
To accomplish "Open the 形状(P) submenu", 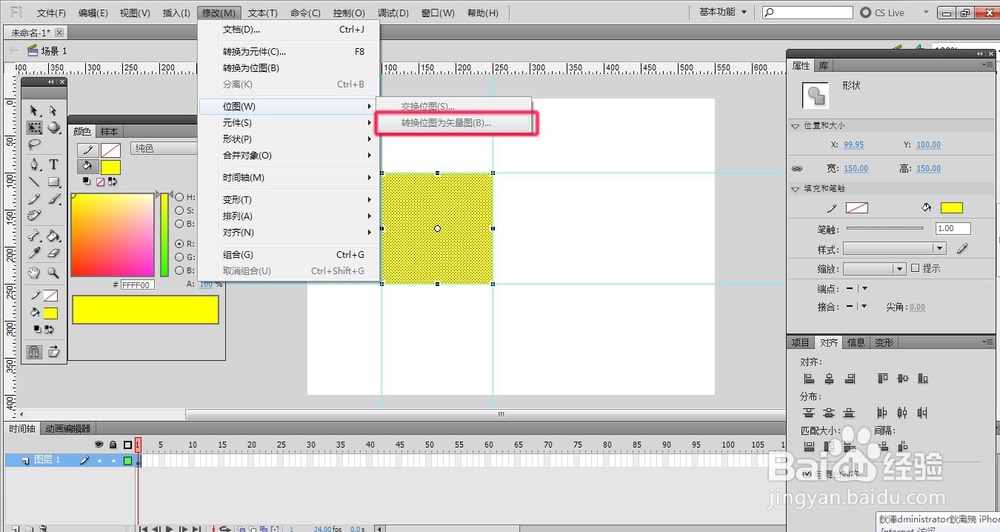I will [x=289, y=139].
